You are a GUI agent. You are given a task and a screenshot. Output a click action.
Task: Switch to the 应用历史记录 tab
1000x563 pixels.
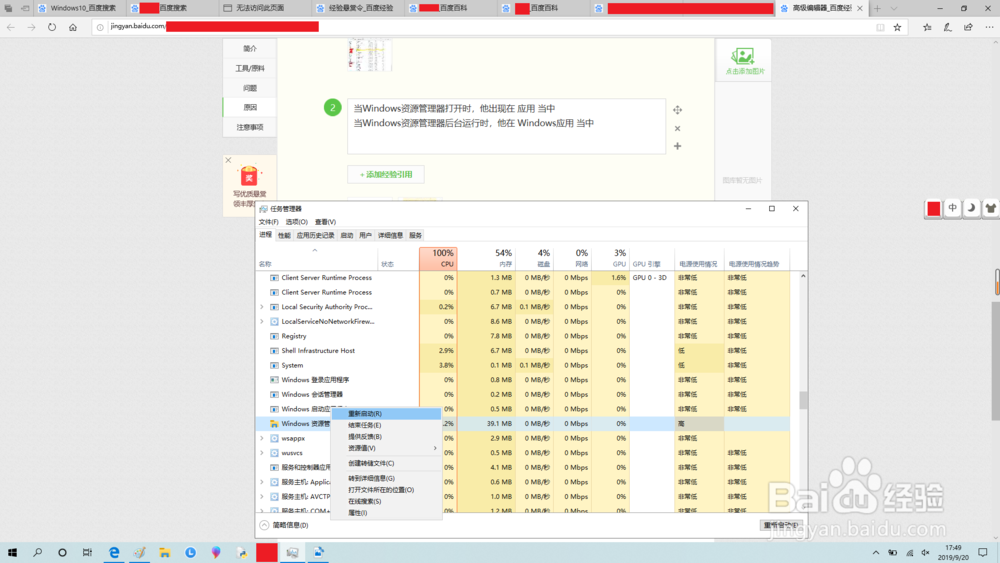tap(315, 235)
